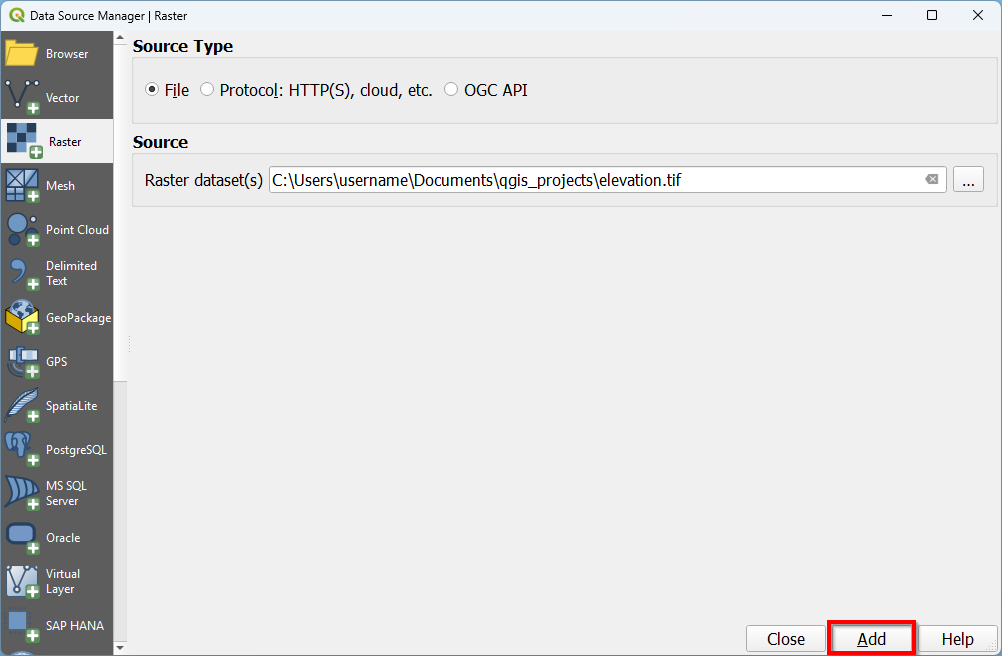Screen dimensions: 1002x656
Task: Open the Browser panel icon
Action: (22, 54)
